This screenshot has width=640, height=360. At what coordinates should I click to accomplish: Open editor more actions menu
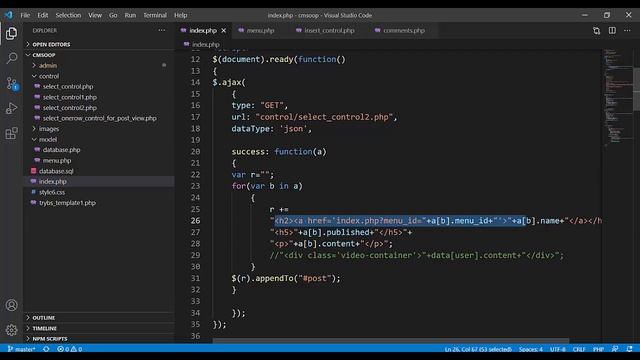[627, 31]
